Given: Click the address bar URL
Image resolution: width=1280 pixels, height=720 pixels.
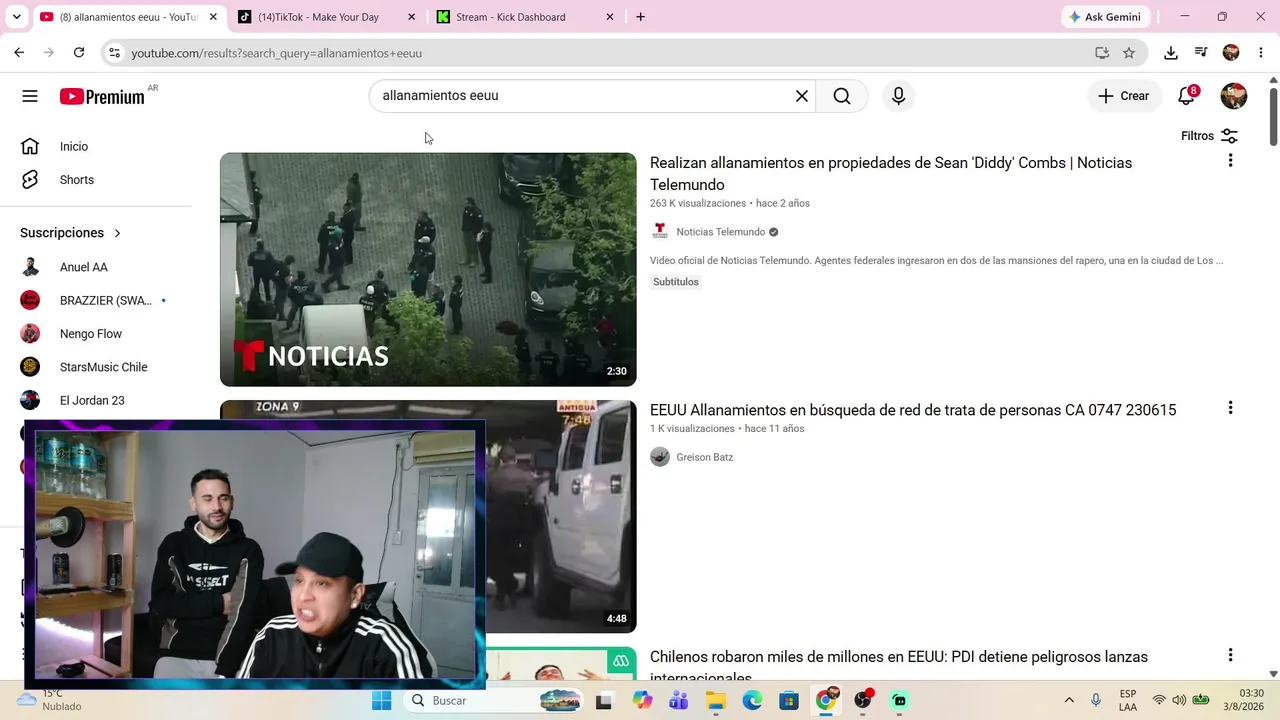Looking at the screenshot, I should 277,53.
